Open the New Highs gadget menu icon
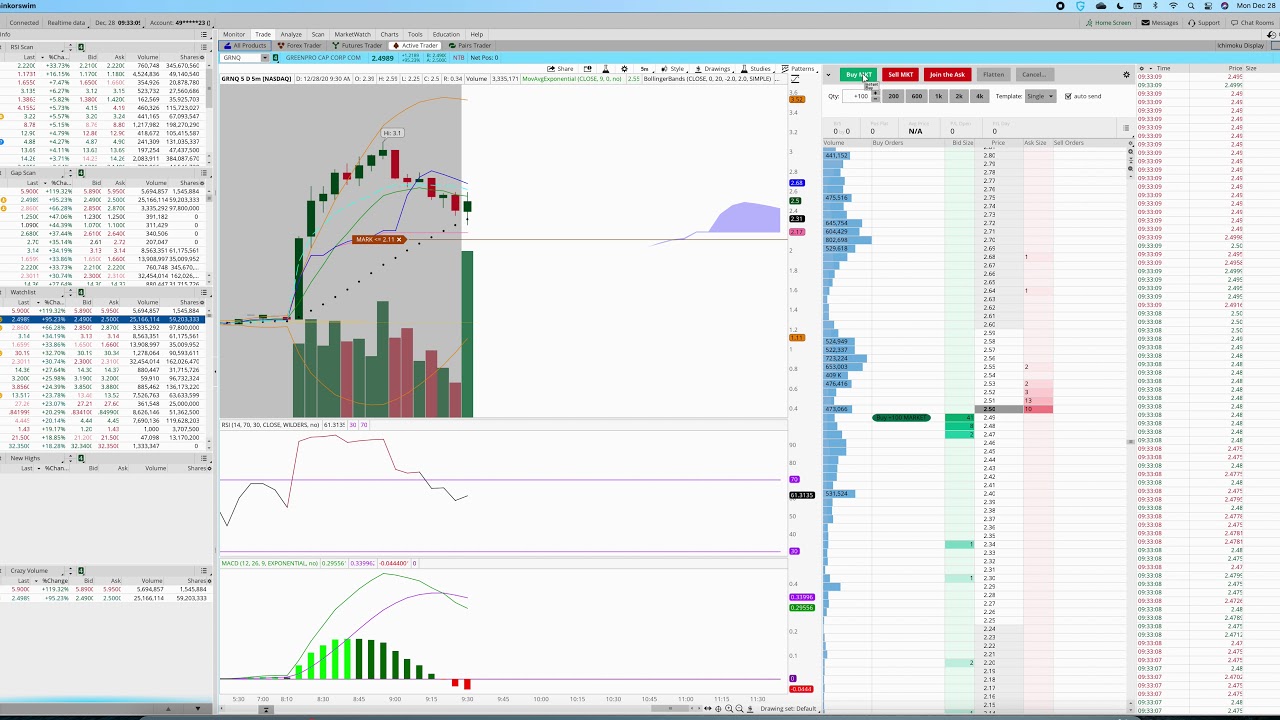1280x720 pixels. 205,458
